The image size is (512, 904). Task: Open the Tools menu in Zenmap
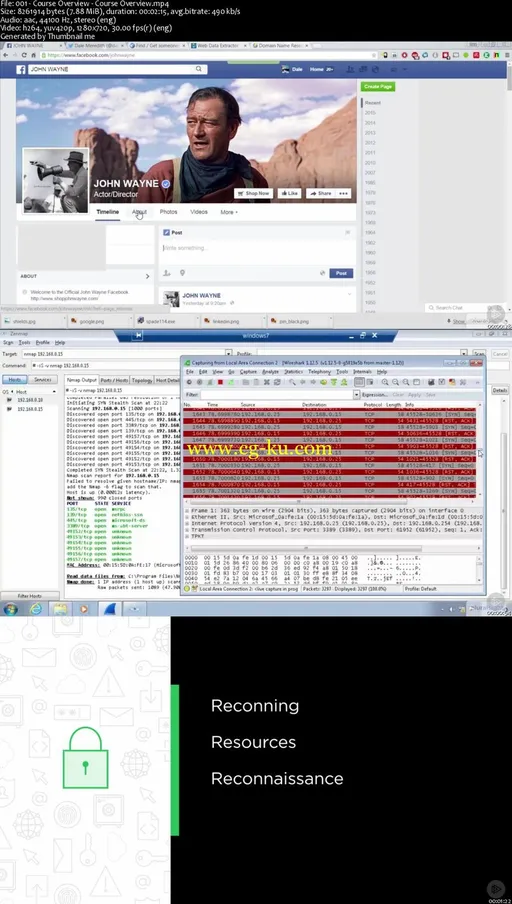[24, 342]
